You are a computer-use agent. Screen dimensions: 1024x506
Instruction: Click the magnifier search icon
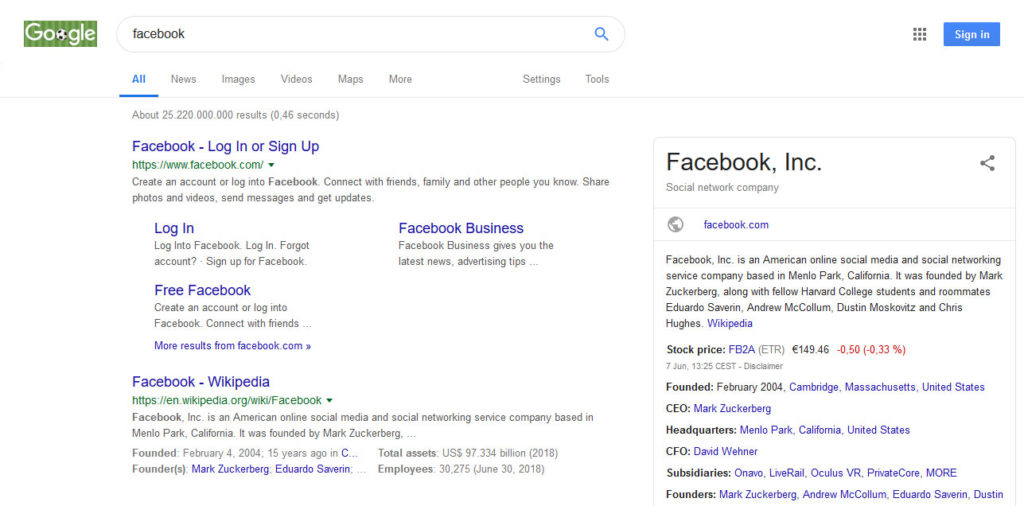click(601, 34)
